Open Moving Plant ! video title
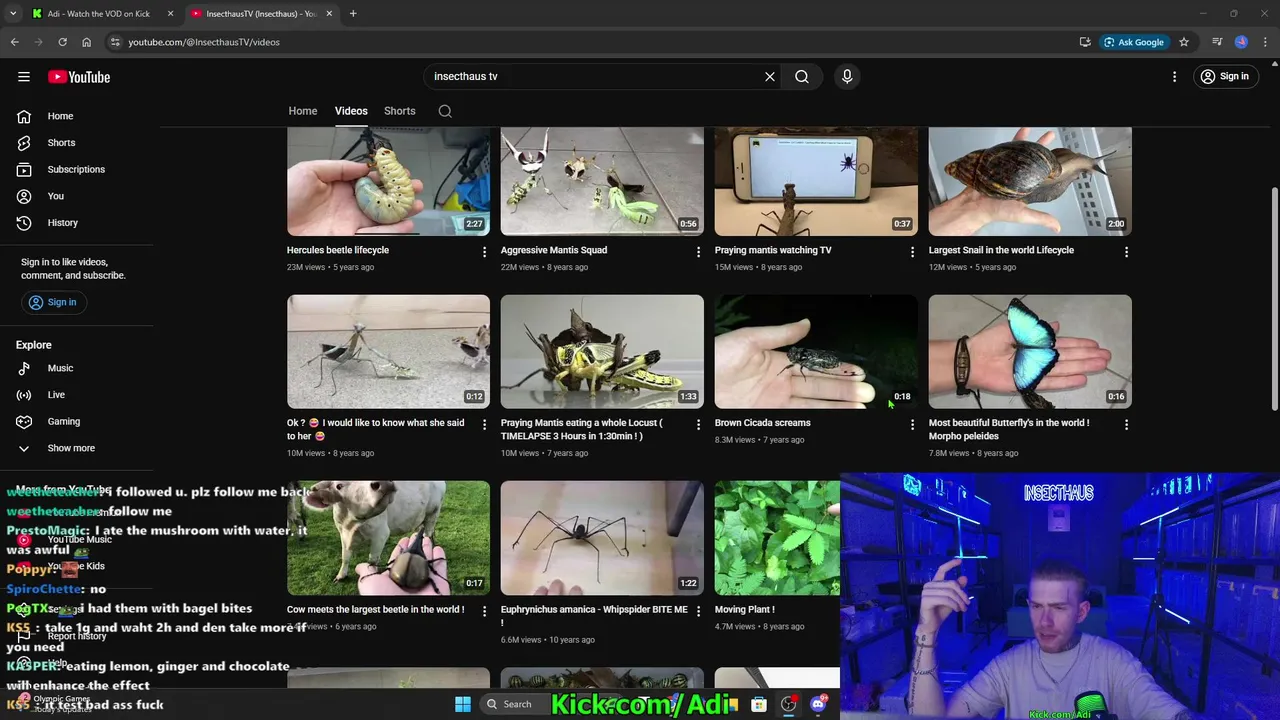This screenshot has height=720, width=1280. pos(745,609)
